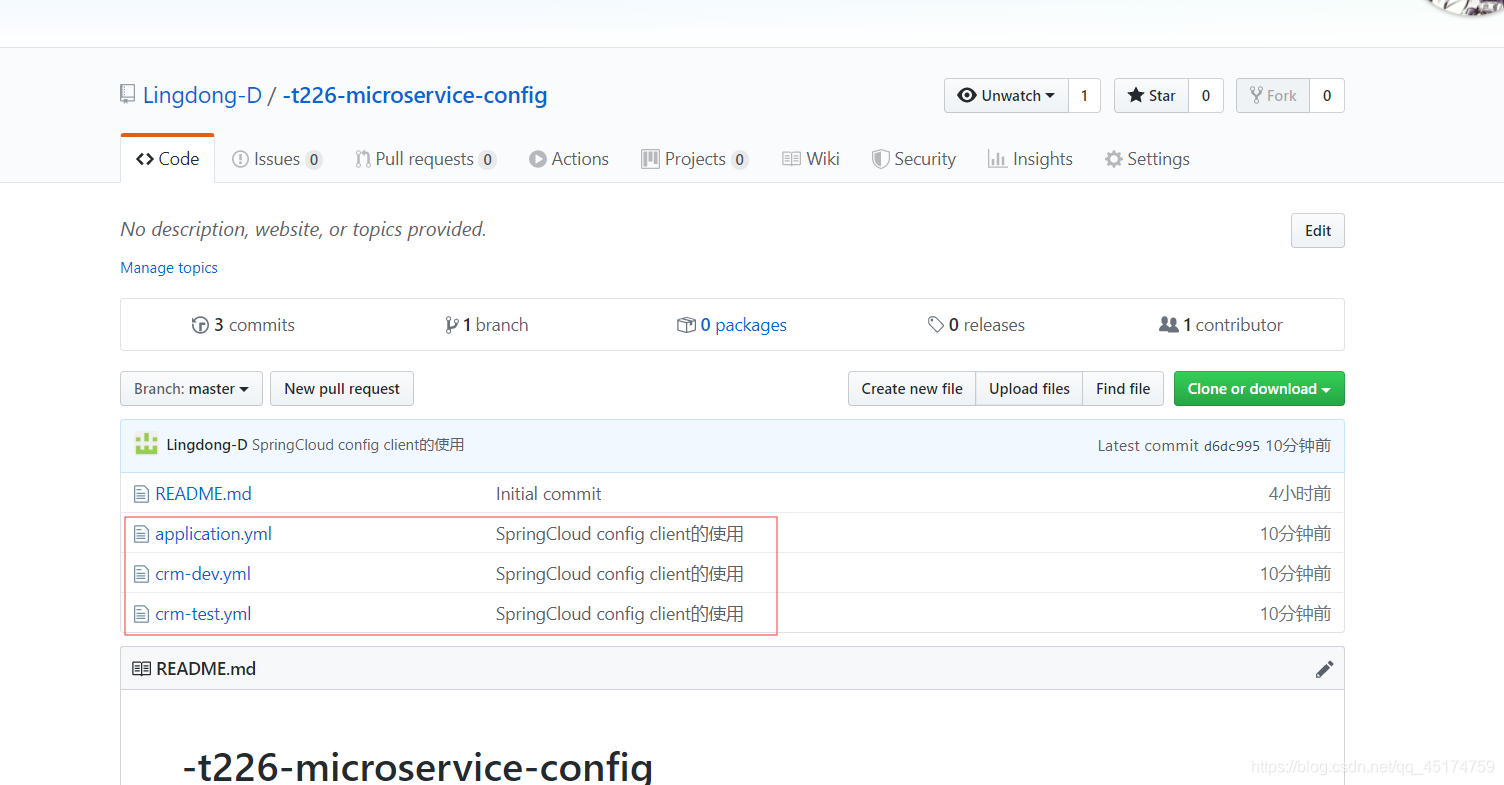Click Create new file button
The width and height of the screenshot is (1504, 785).
912,389
